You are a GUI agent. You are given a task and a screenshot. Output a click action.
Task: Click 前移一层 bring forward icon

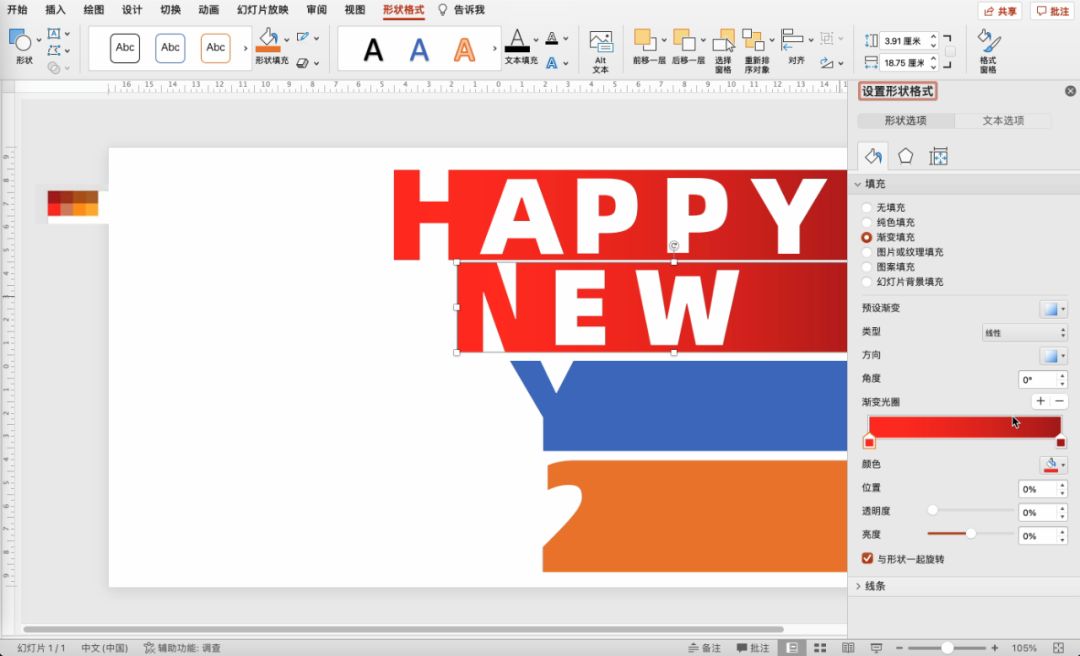[644, 40]
